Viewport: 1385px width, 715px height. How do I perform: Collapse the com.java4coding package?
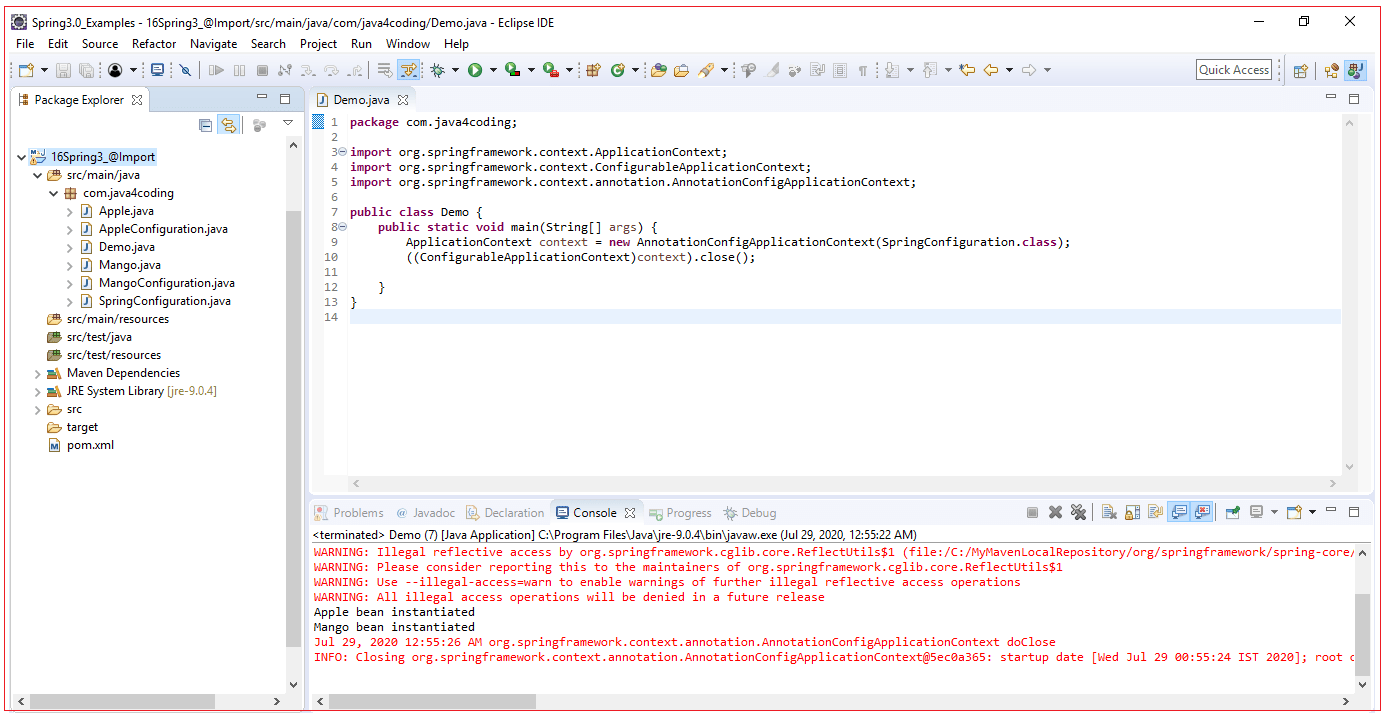point(53,192)
